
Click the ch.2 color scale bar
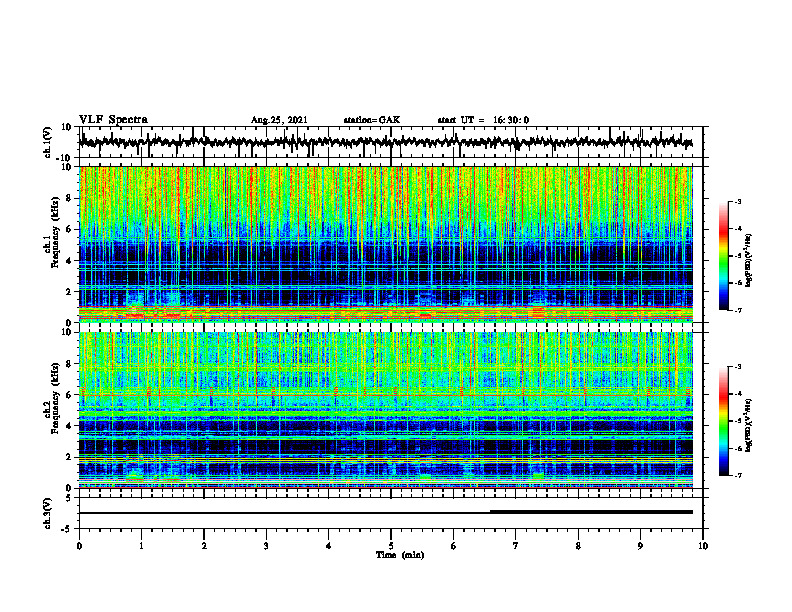point(723,421)
